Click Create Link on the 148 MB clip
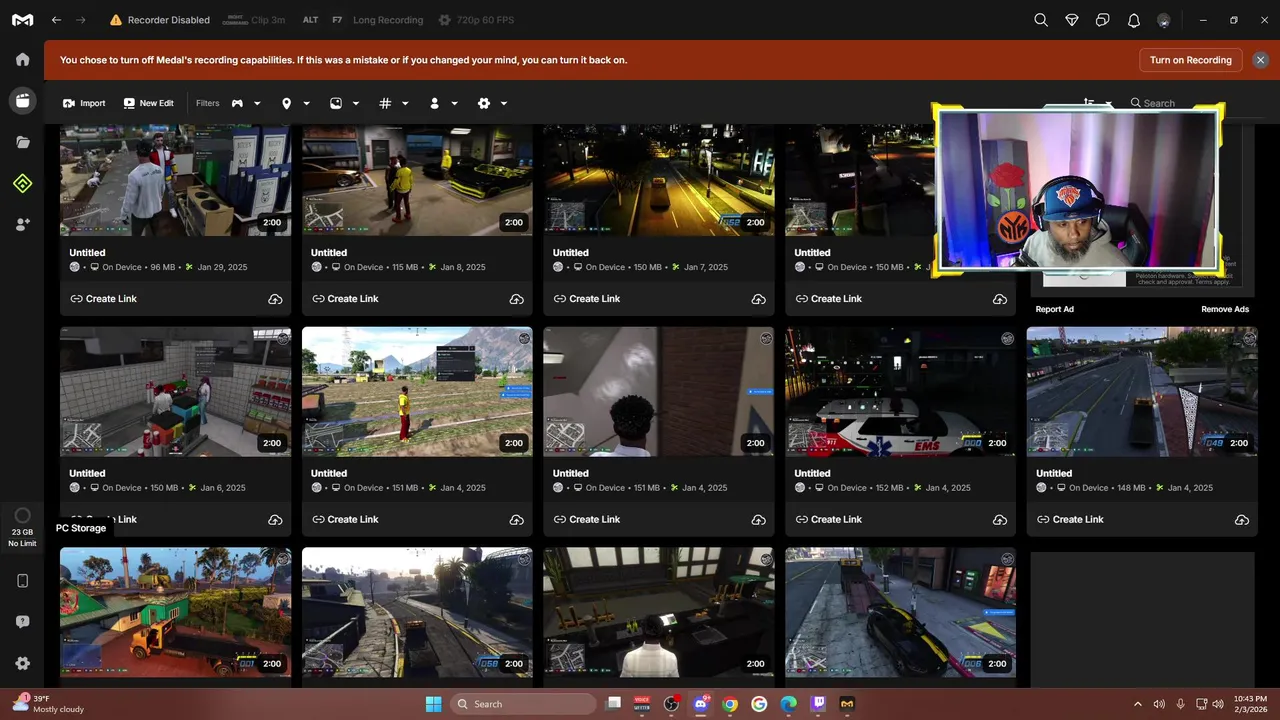 coord(1070,520)
